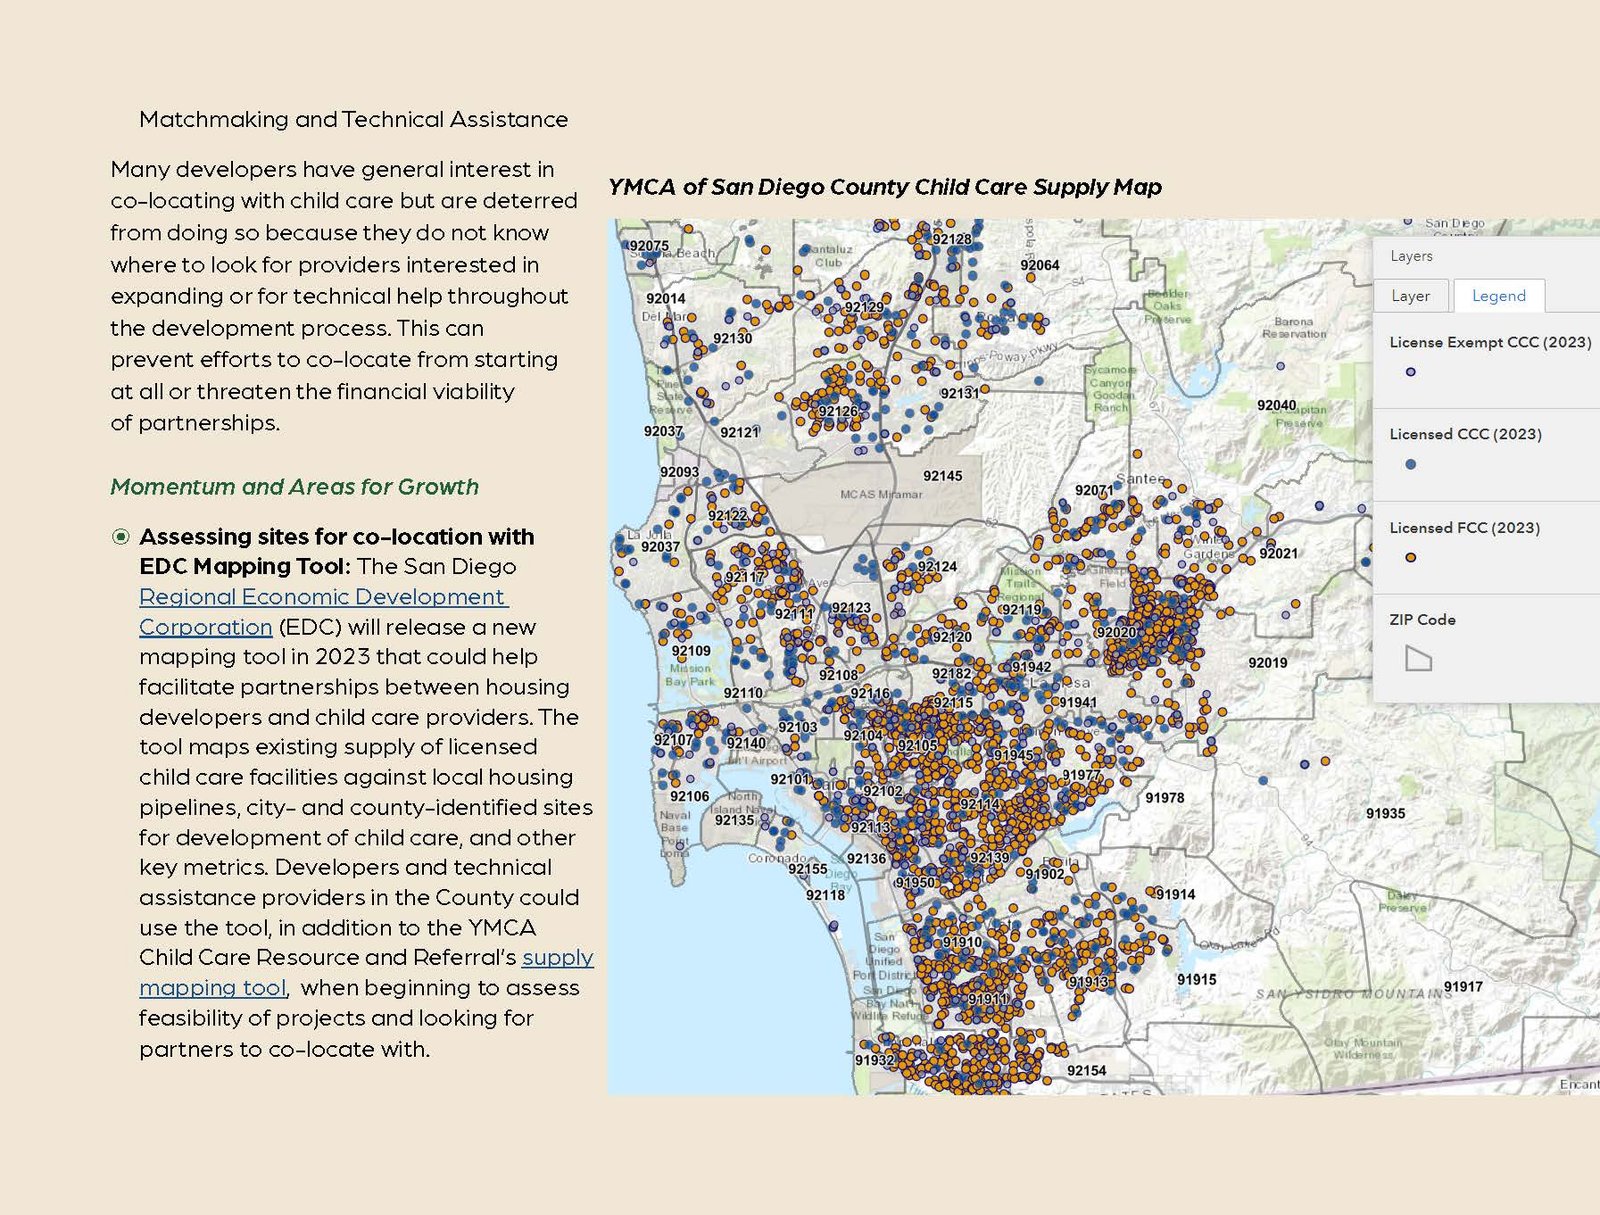Select the ZIP Code legend label
This screenshot has height=1215, width=1600.
1422,620
